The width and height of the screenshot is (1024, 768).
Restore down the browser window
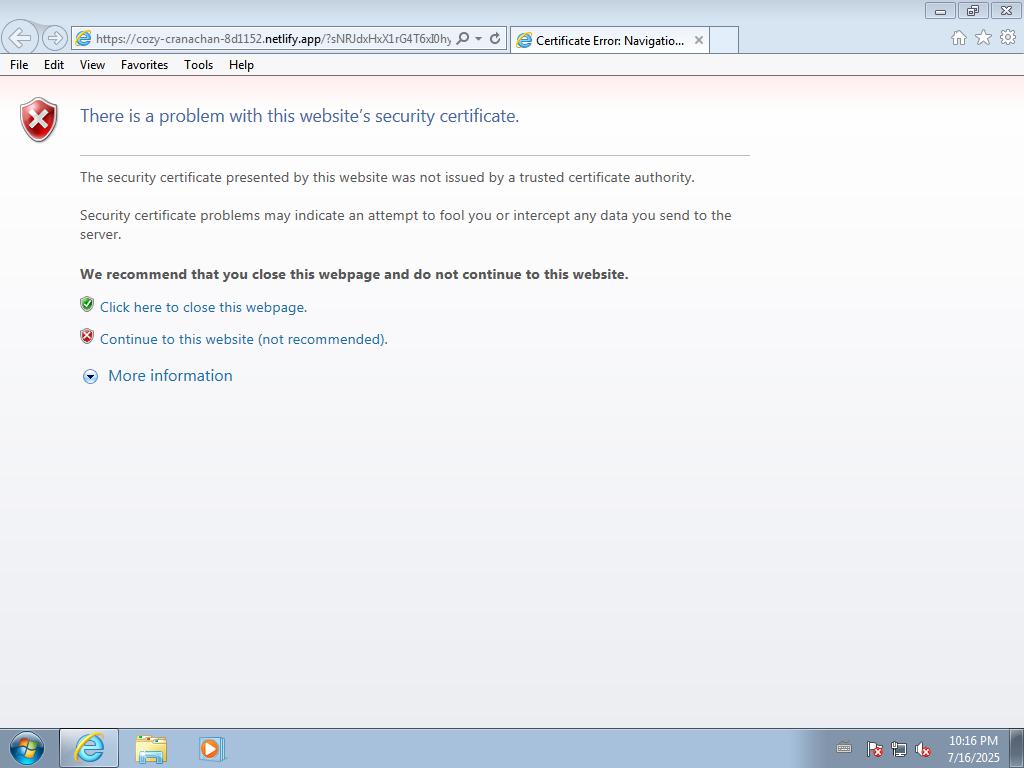[973, 10]
